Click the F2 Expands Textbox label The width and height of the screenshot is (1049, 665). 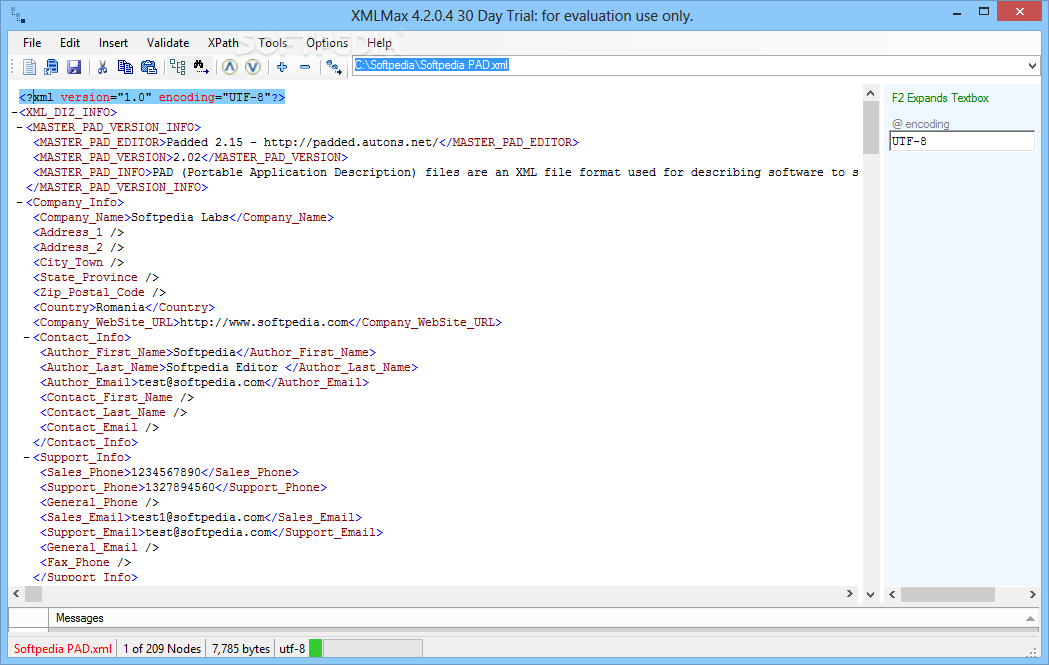(x=940, y=98)
